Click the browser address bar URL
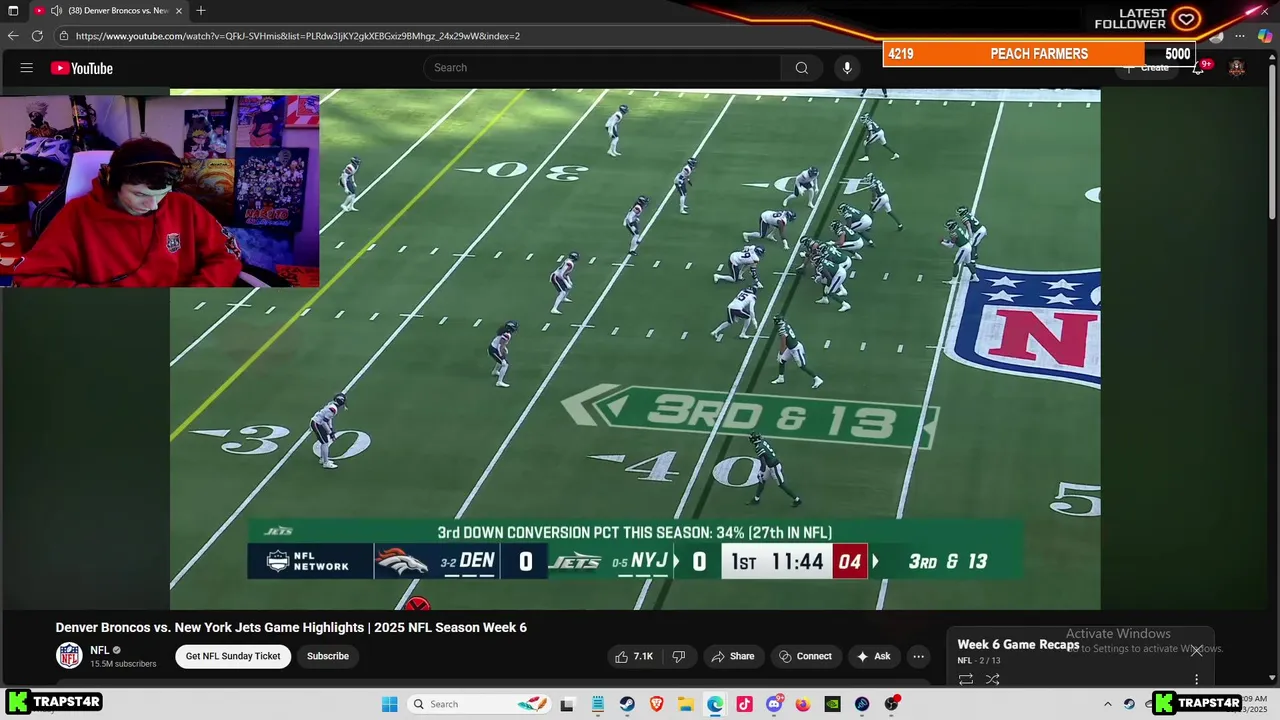The image size is (1280, 720). click(298, 36)
